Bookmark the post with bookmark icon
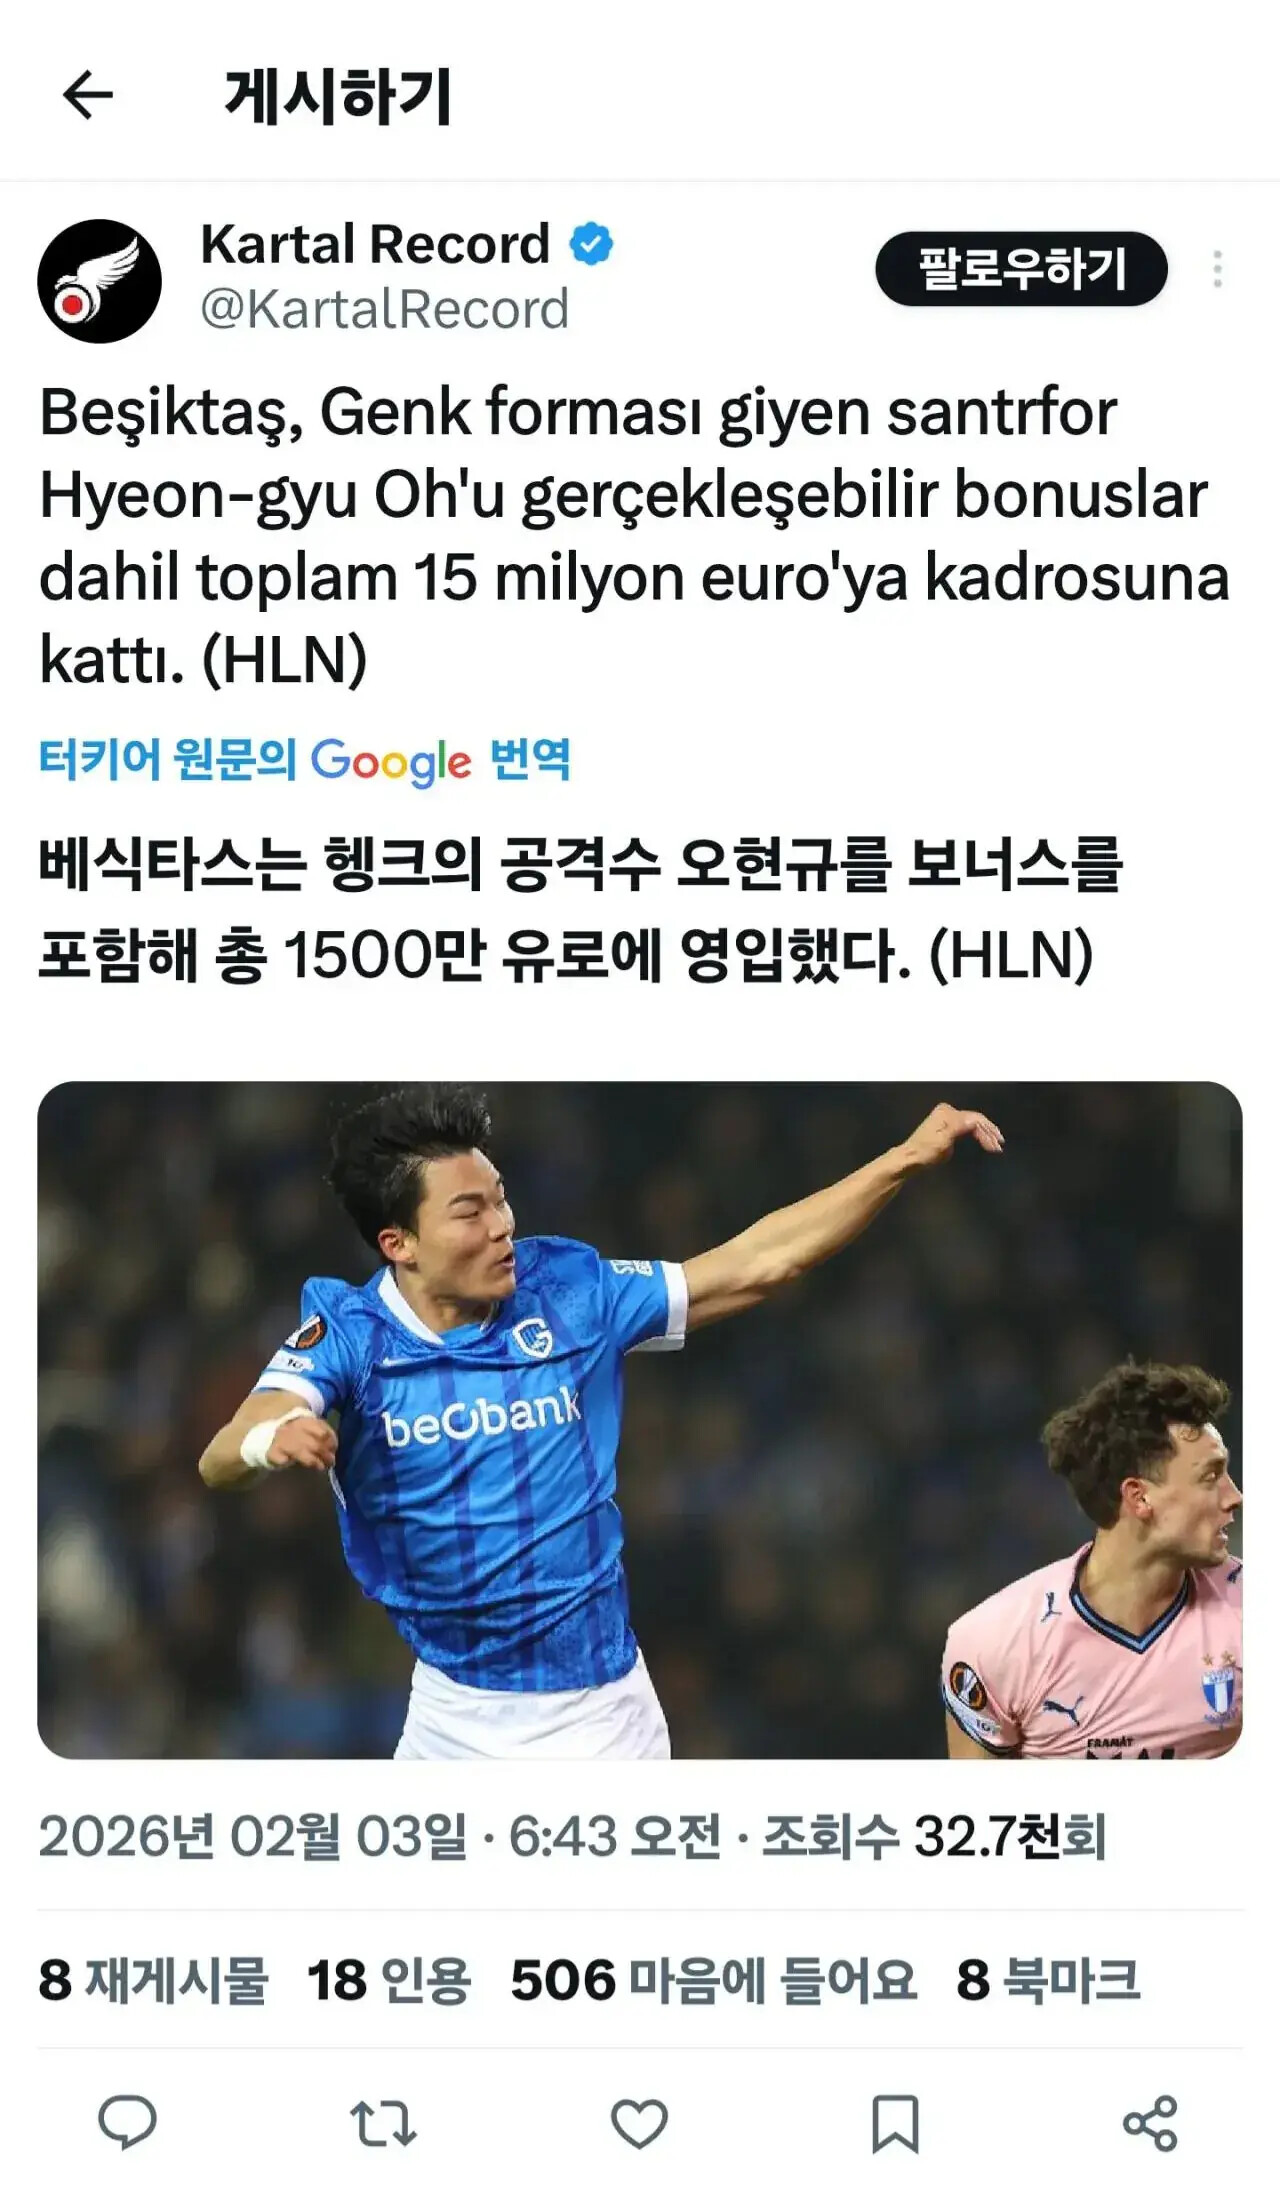Viewport: 1280px width, 2187px height. pos(895,2123)
